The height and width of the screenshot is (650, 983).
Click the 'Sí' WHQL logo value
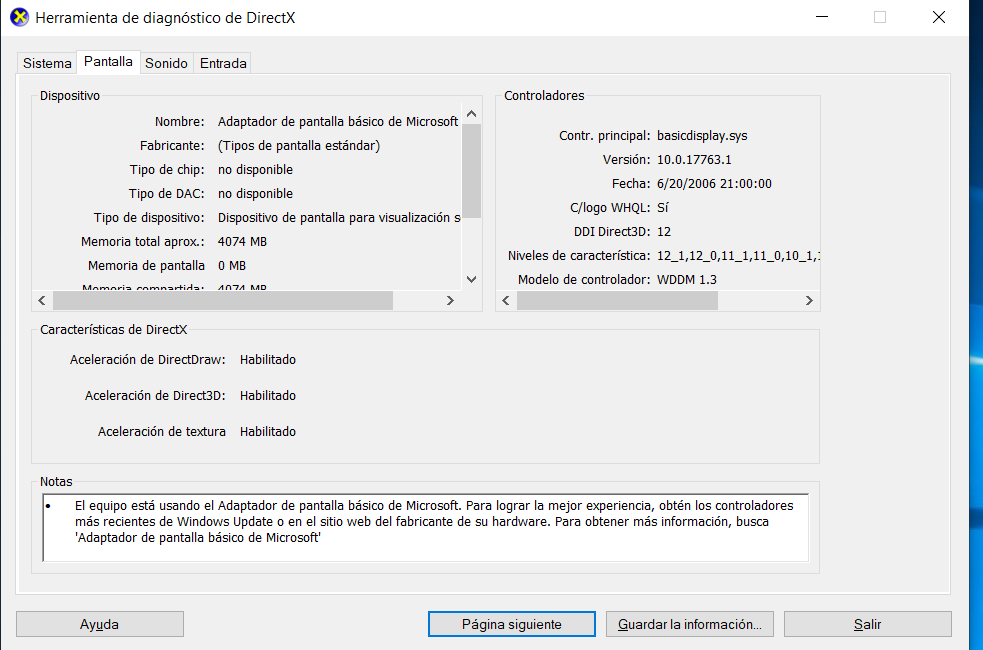663,207
